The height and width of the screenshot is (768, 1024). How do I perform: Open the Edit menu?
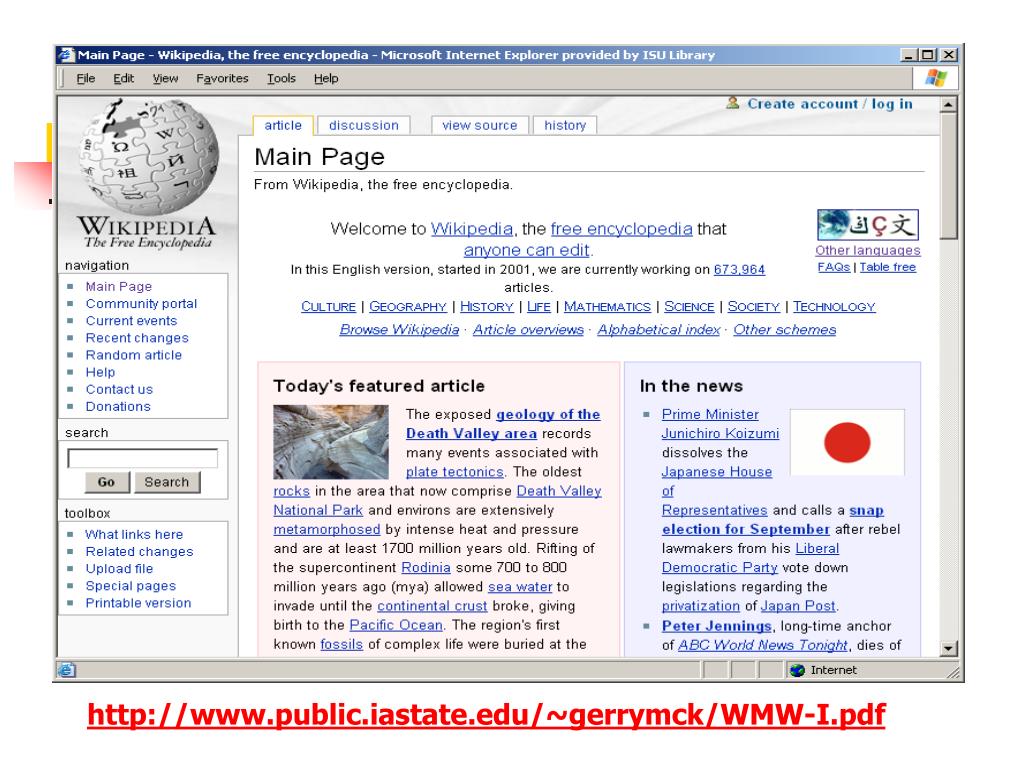tap(123, 78)
